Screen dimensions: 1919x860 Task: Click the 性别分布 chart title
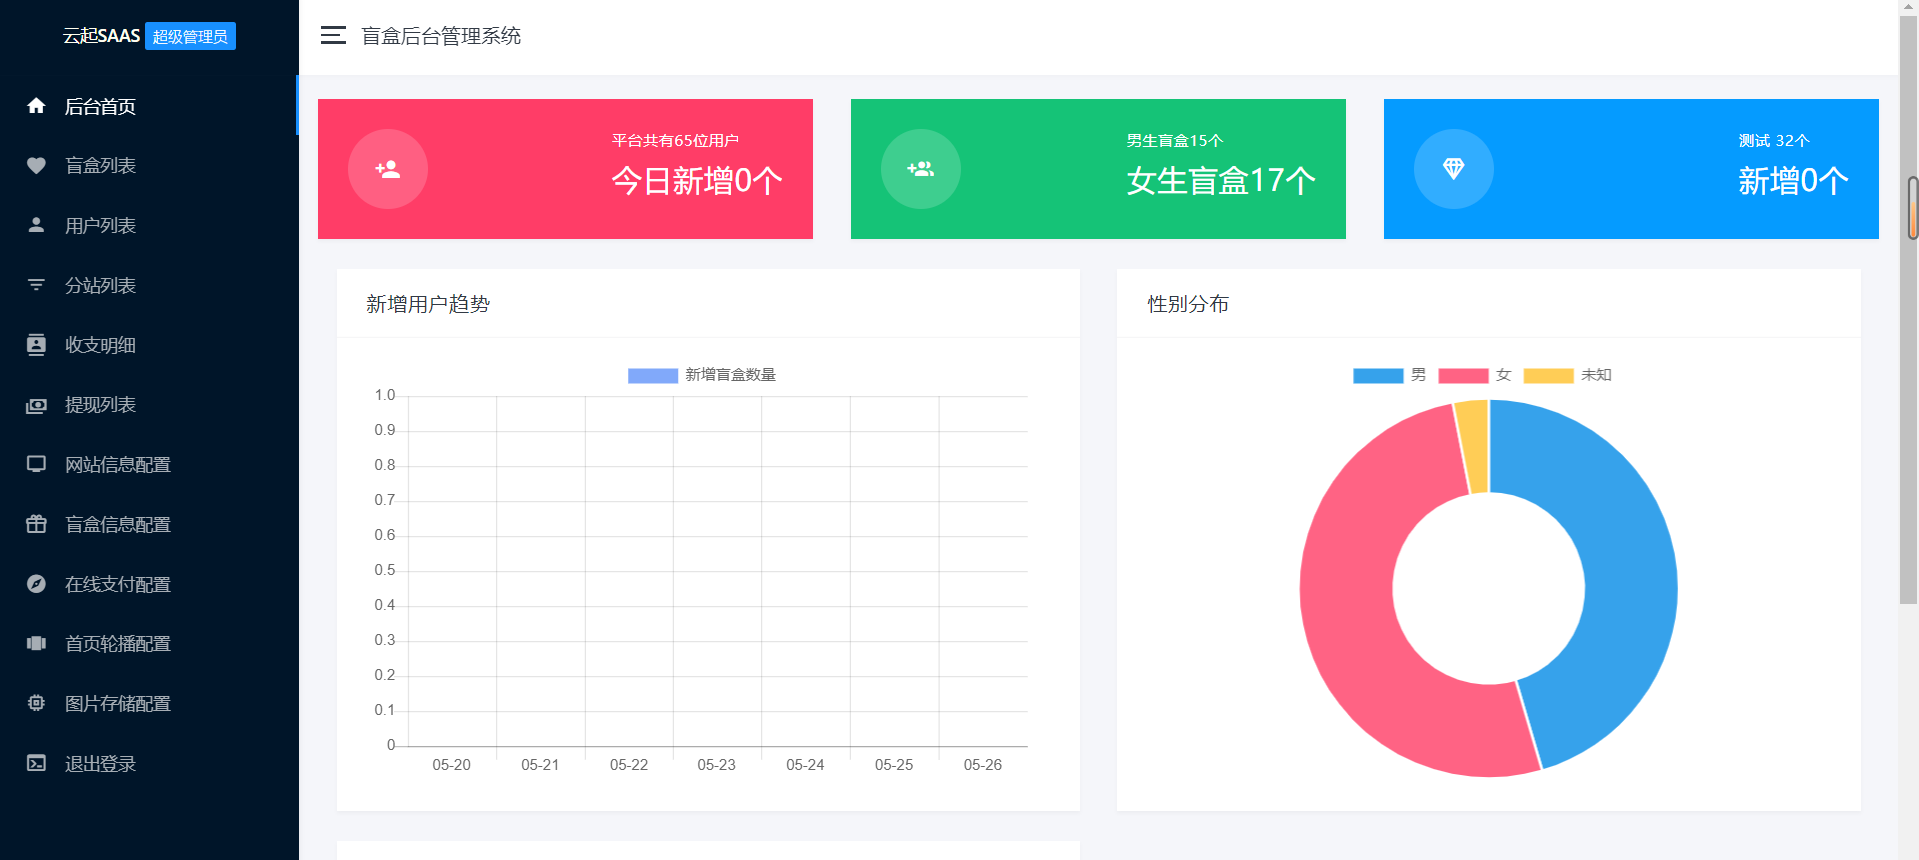point(1188,304)
